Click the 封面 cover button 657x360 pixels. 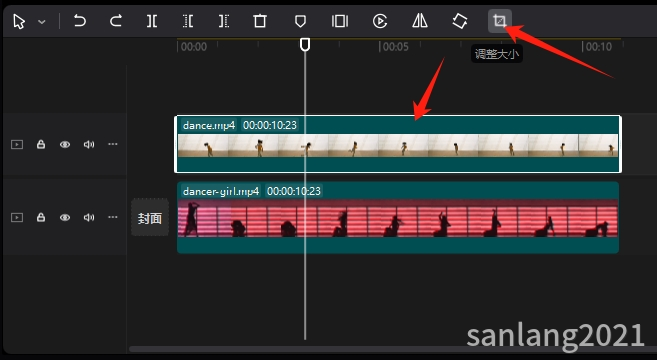(x=150, y=218)
